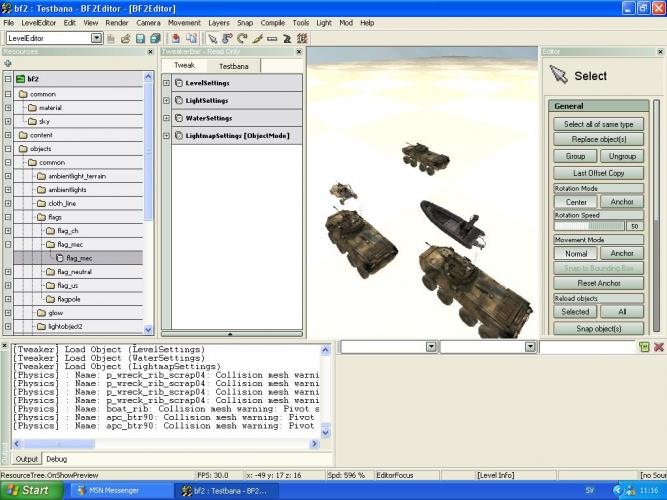The width and height of the screenshot is (667, 500).
Task: Open the Compile menu
Action: pos(272,22)
